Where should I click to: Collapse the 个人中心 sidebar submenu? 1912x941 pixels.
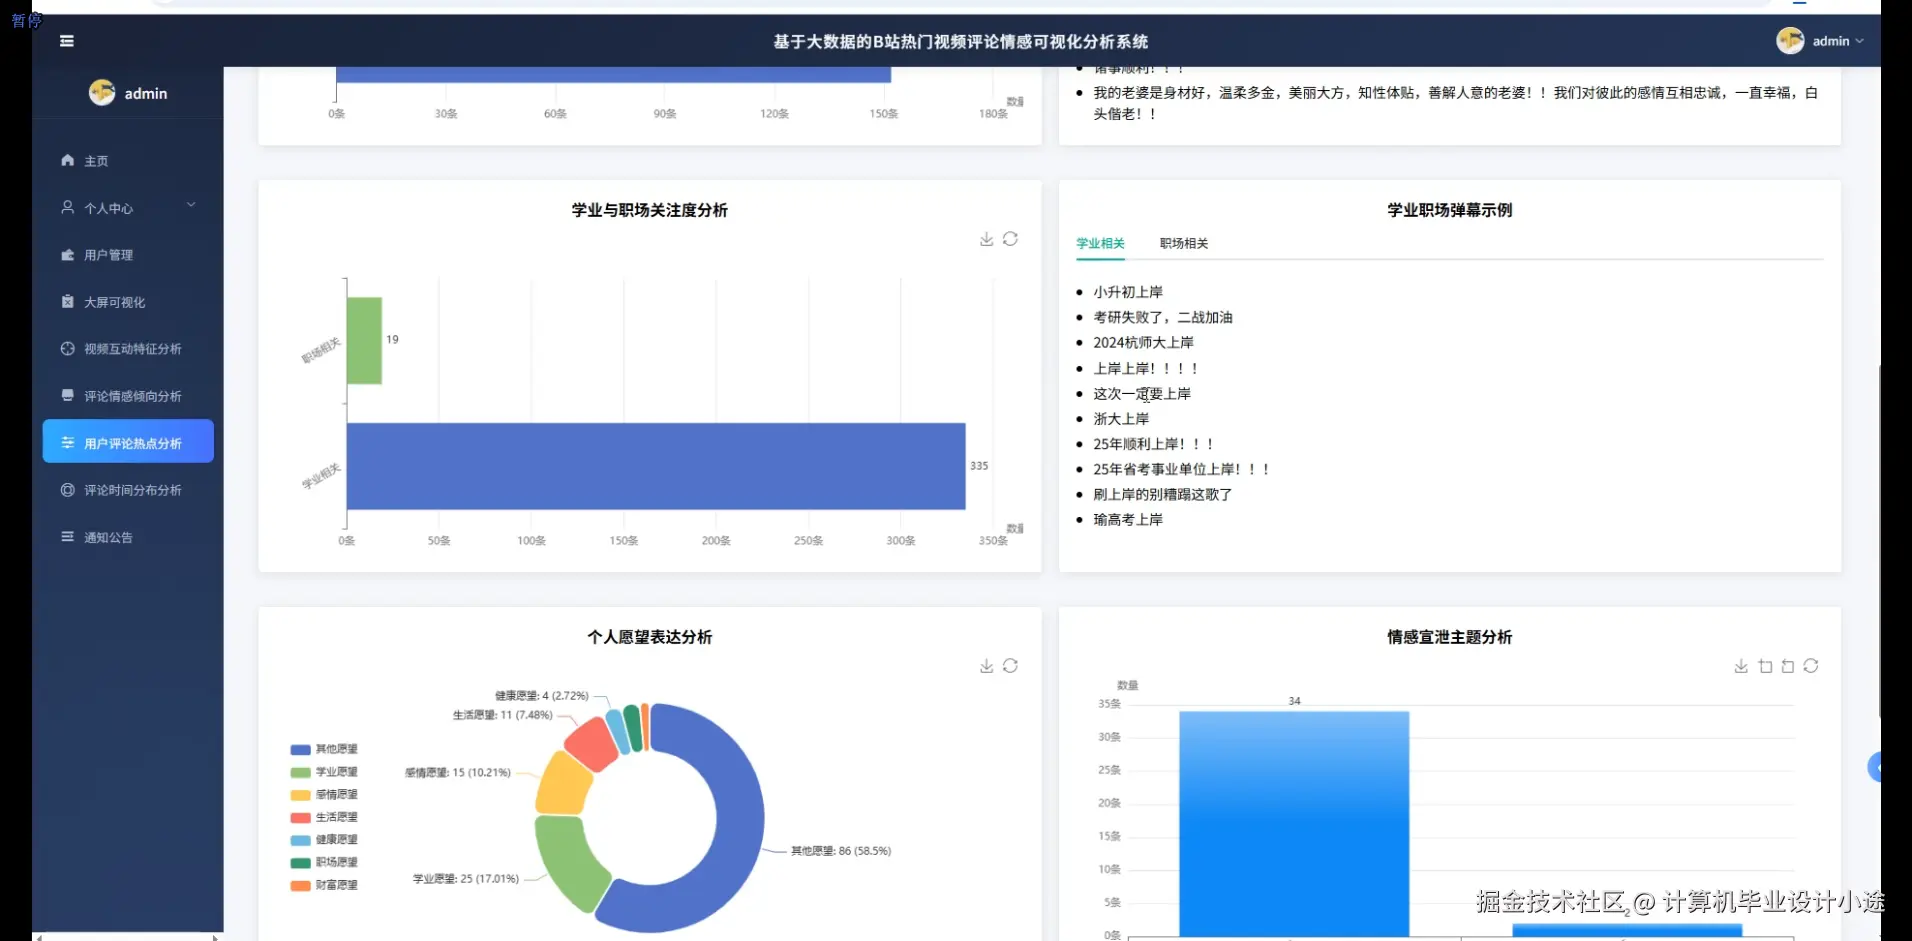tap(191, 205)
